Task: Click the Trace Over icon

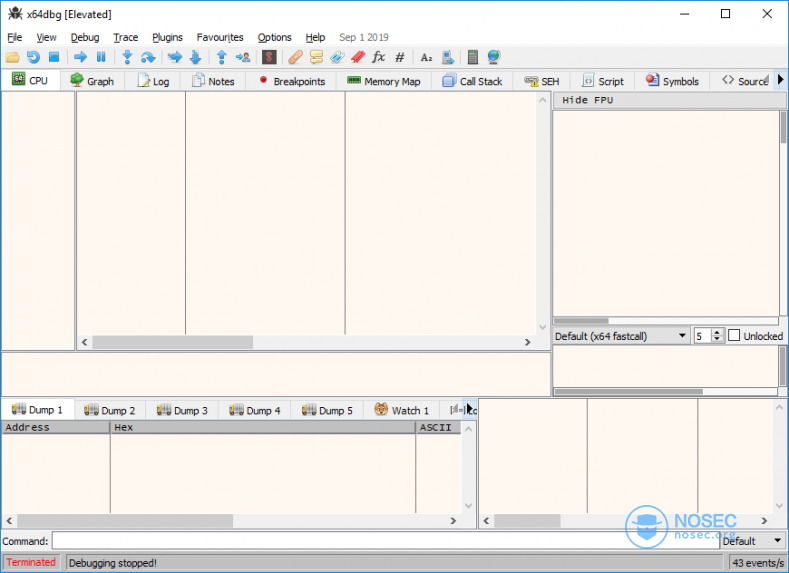Action: 195,57
